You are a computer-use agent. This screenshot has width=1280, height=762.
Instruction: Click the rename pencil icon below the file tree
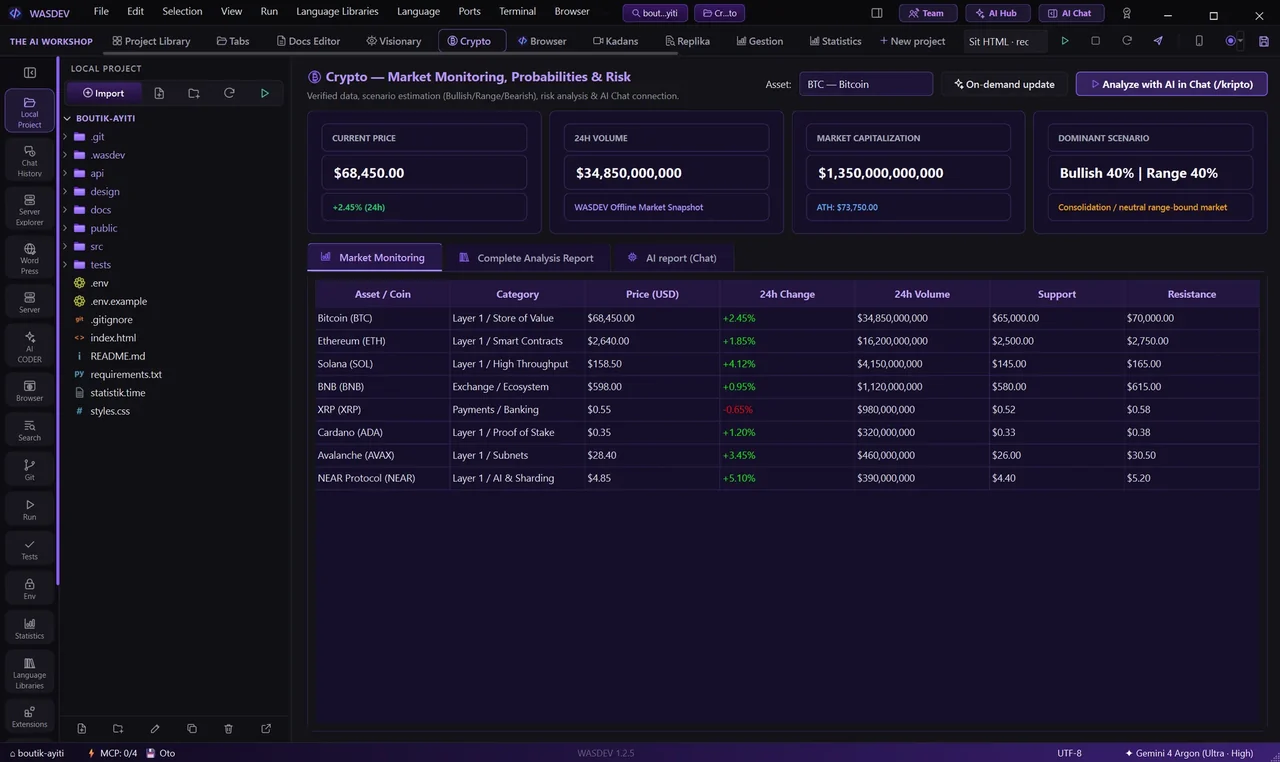pos(155,729)
